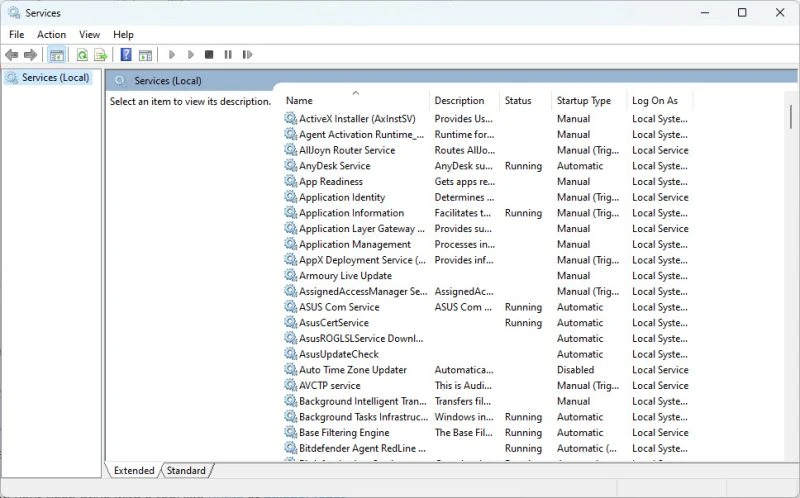
Task: Click gear icon beside Armoury Live Update
Action: [291, 276]
